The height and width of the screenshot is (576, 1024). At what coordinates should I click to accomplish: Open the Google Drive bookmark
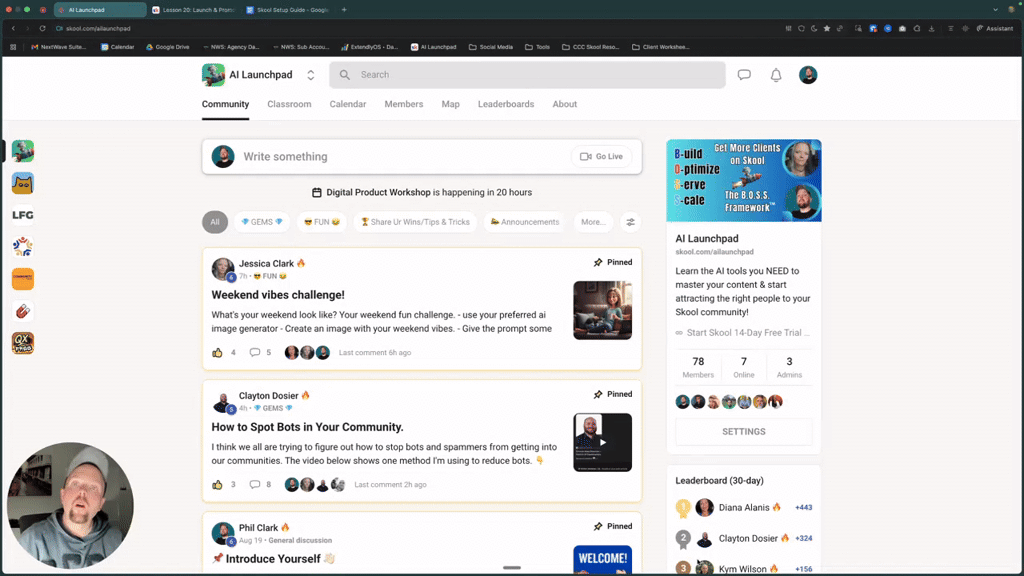[168, 47]
